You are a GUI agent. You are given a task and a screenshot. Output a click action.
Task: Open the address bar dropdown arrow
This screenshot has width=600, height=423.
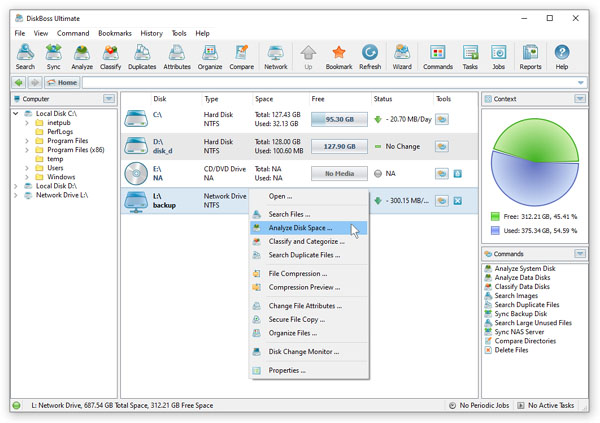[x=580, y=83]
